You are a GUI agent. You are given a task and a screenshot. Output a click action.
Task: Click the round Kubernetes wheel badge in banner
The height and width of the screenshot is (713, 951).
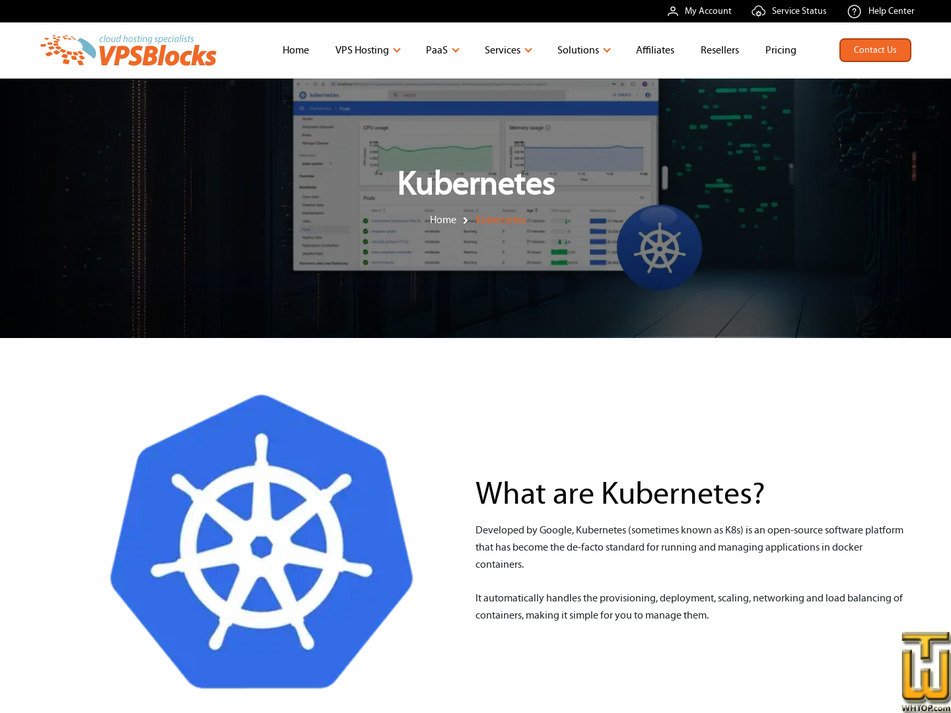pyautogui.click(x=659, y=247)
